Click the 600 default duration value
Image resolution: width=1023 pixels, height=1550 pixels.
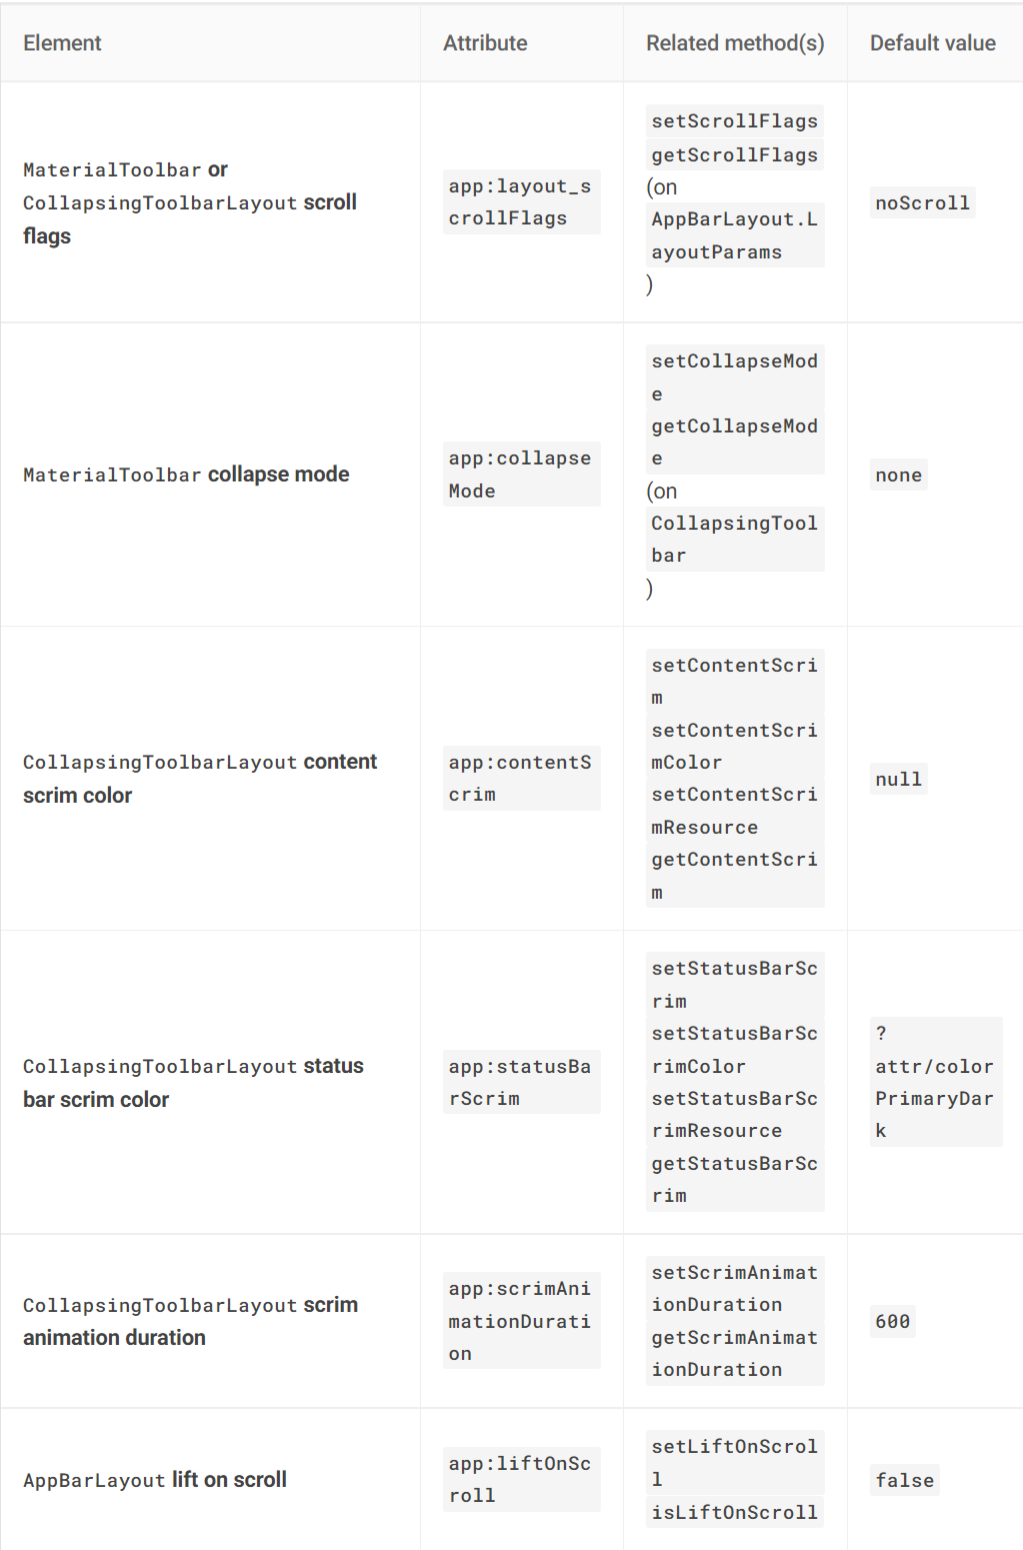[x=892, y=1321]
